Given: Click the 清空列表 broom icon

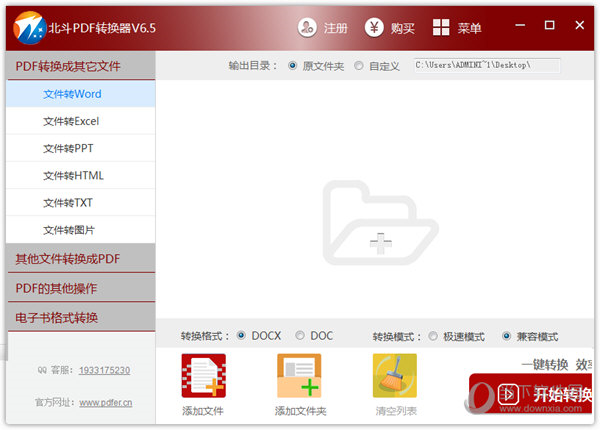Looking at the screenshot, I should coord(395,376).
